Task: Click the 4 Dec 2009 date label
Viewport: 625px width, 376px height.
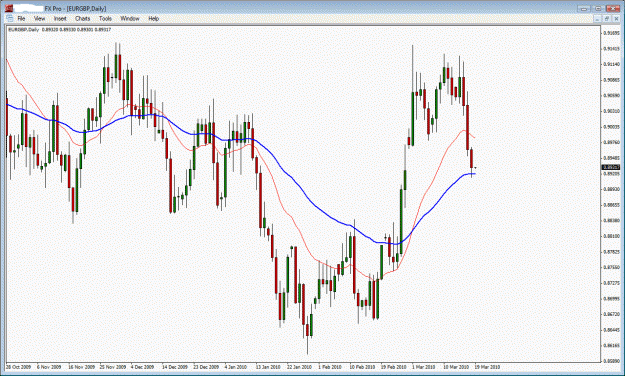Action: pos(142,367)
